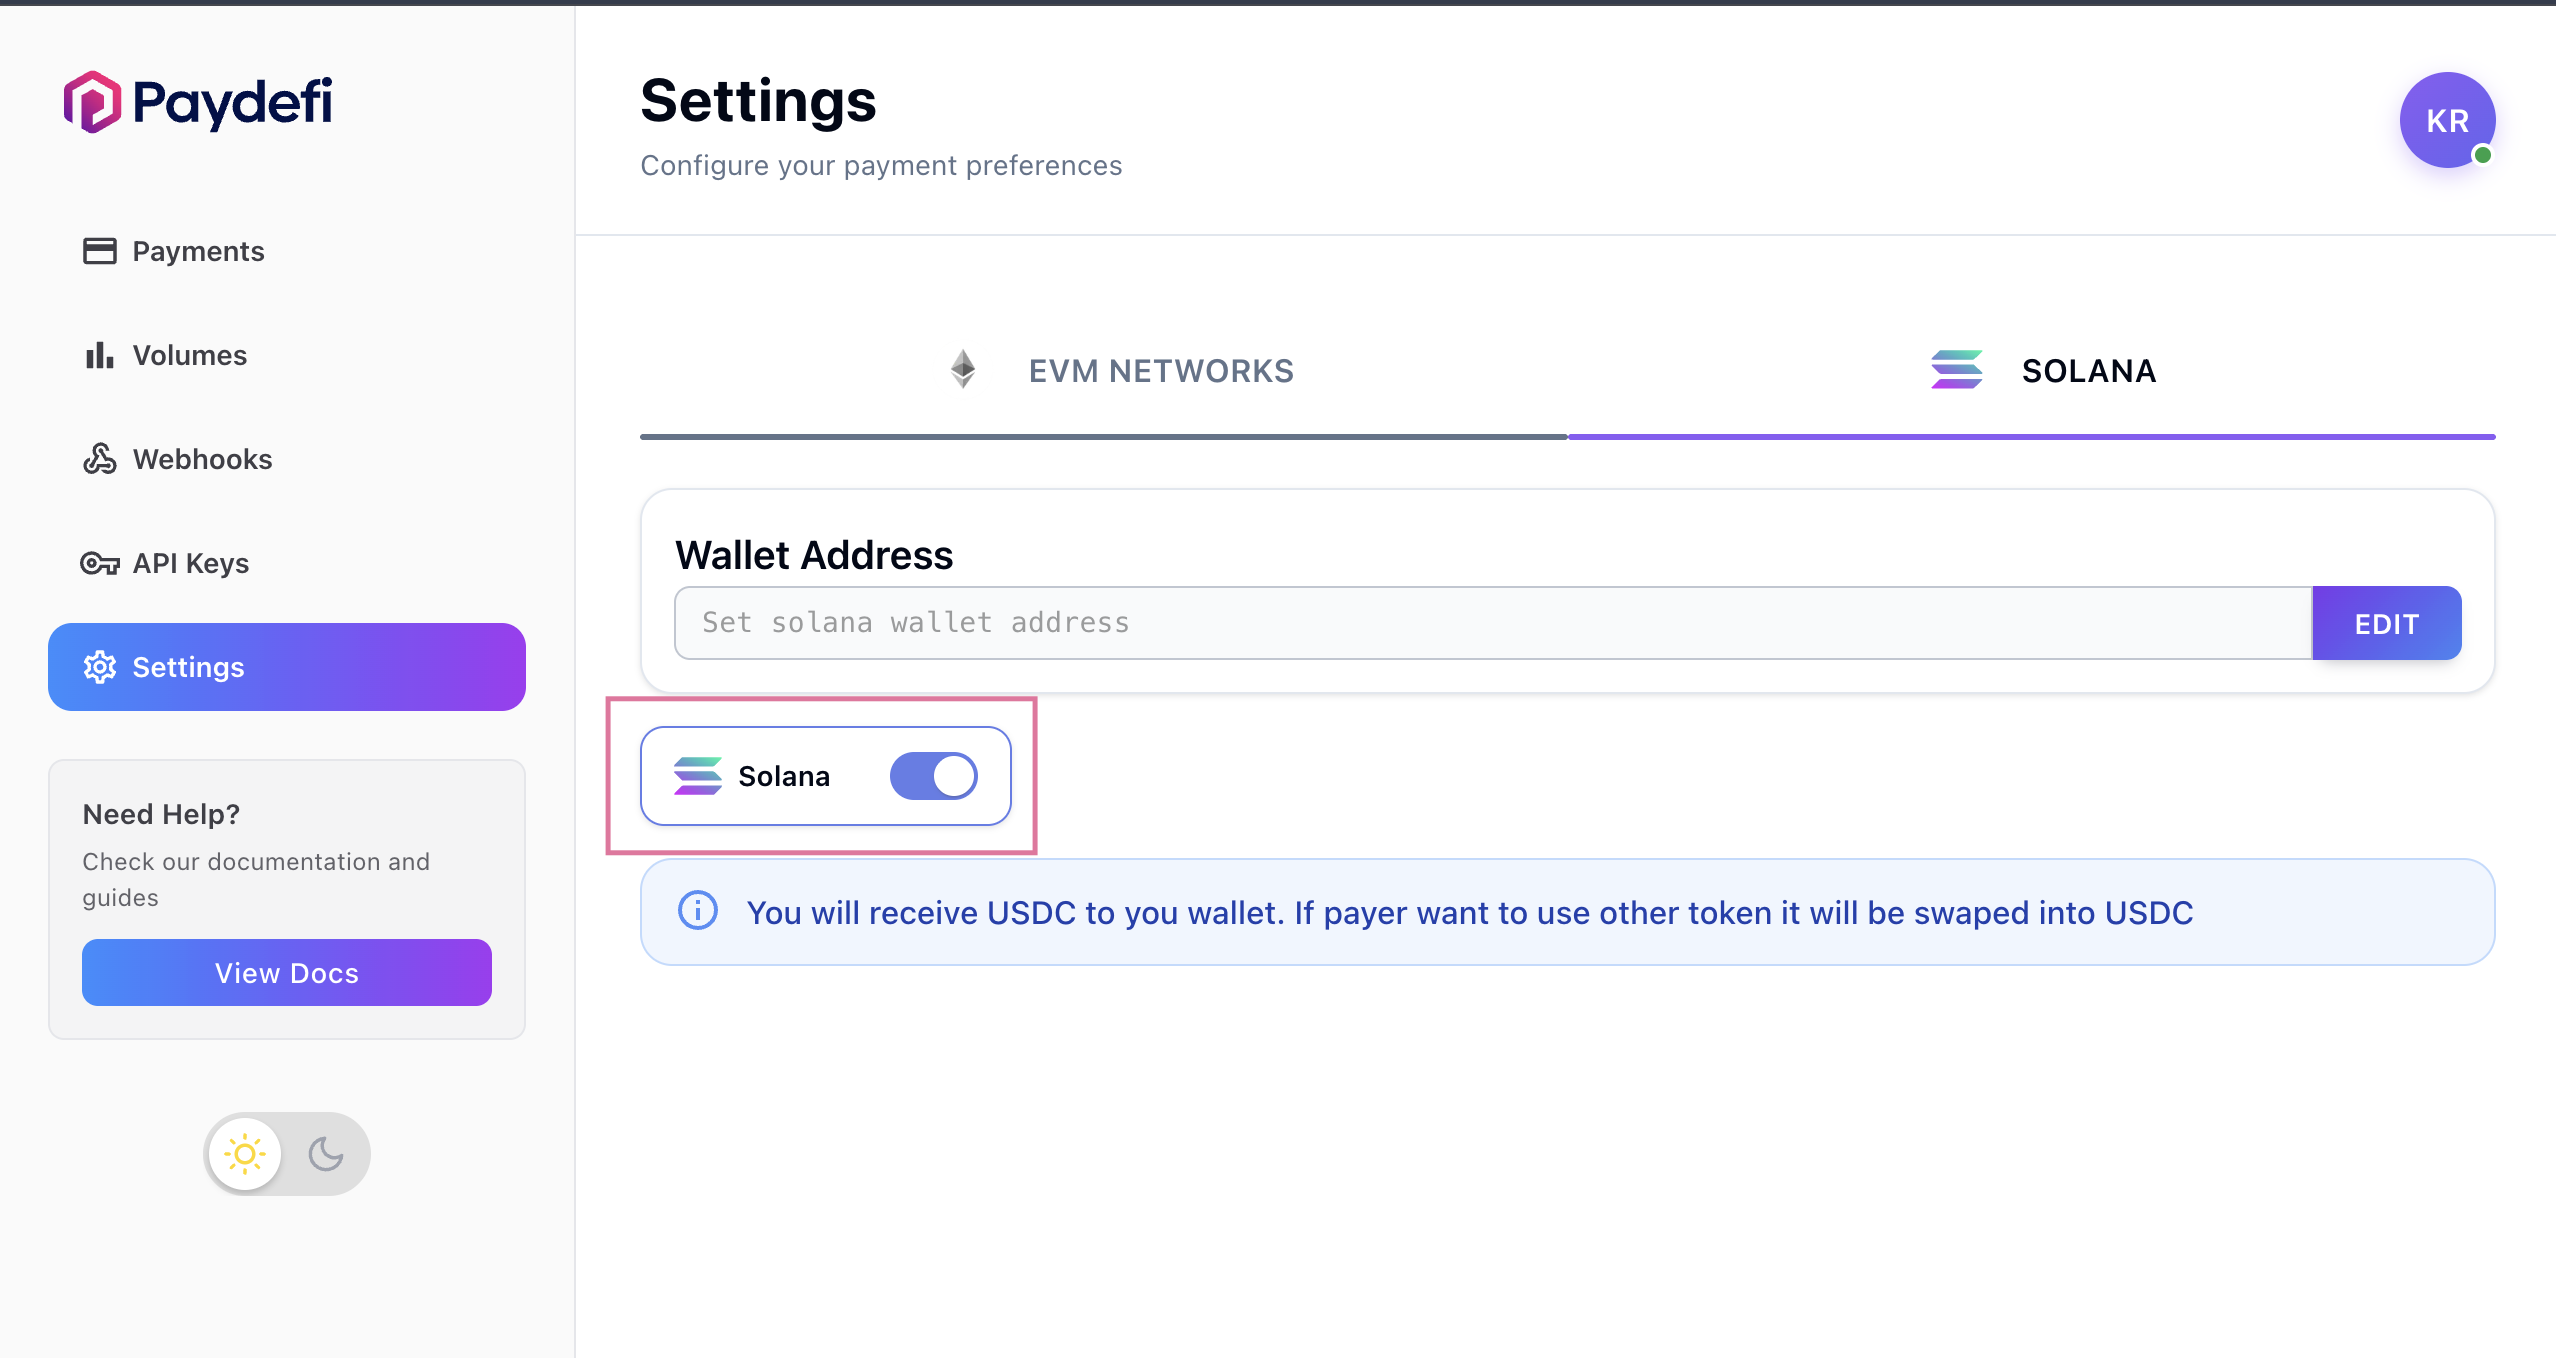Open the KR user avatar menu
The width and height of the screenshot is (2556, 1358).
coord(2447,120)
